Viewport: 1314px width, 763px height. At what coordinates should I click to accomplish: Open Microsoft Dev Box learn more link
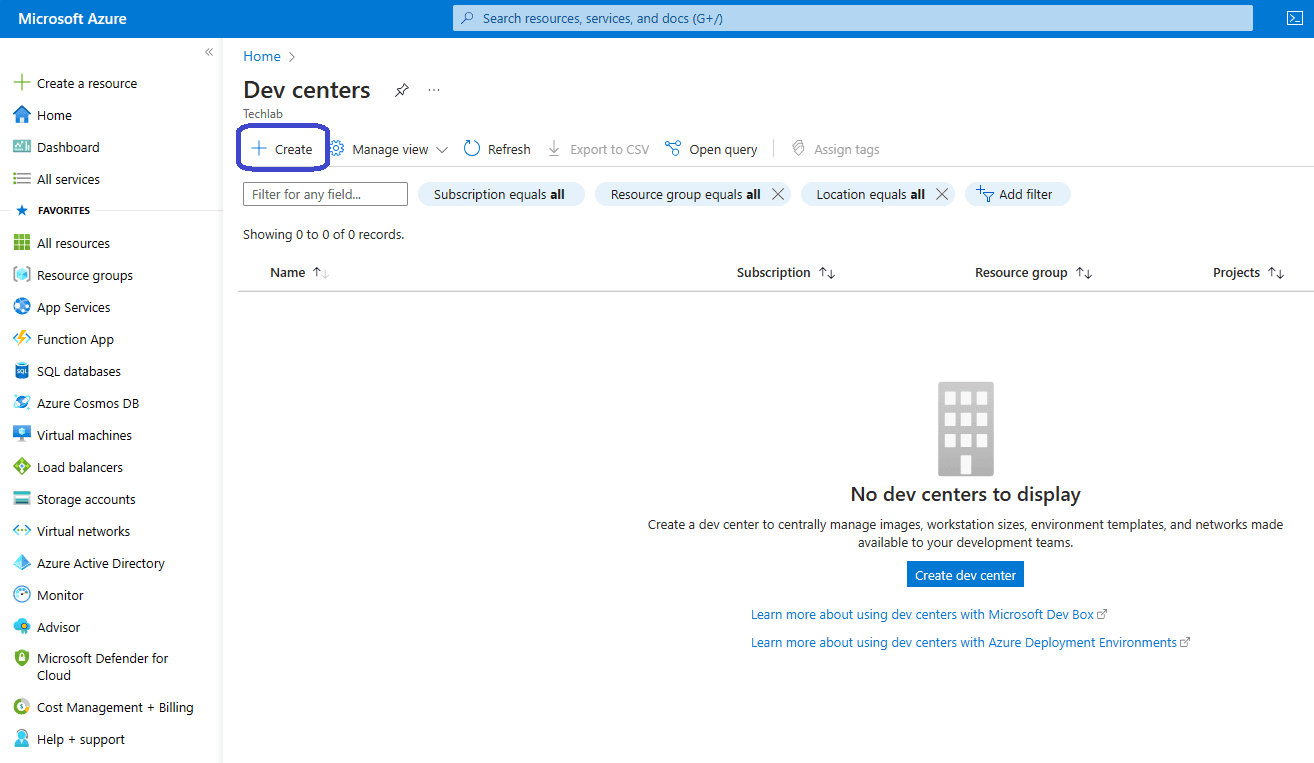[x=922, y=614]
